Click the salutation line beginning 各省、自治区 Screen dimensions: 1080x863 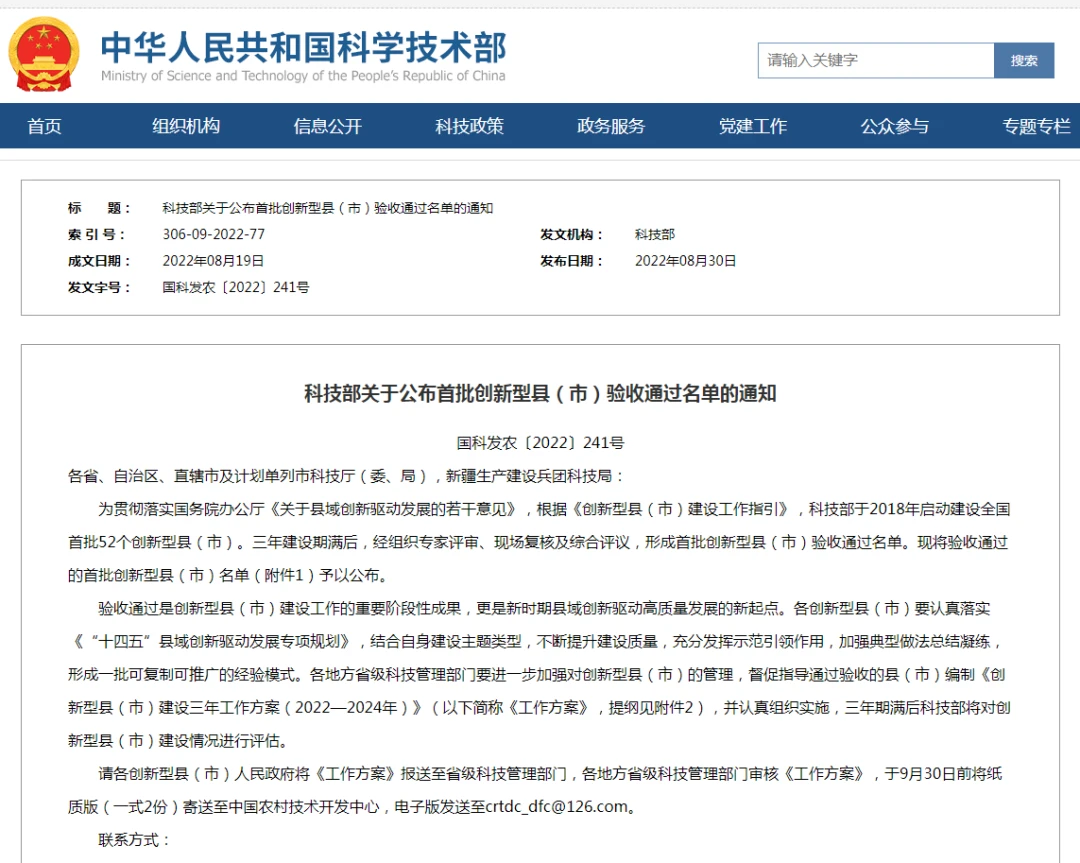click(x=346, y=476)
